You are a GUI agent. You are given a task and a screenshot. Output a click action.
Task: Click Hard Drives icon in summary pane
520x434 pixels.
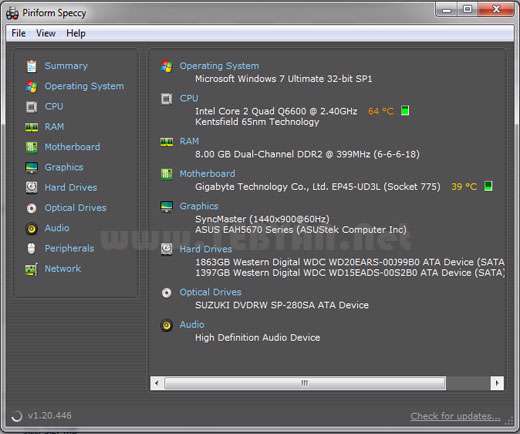click(x=167, y=249)
